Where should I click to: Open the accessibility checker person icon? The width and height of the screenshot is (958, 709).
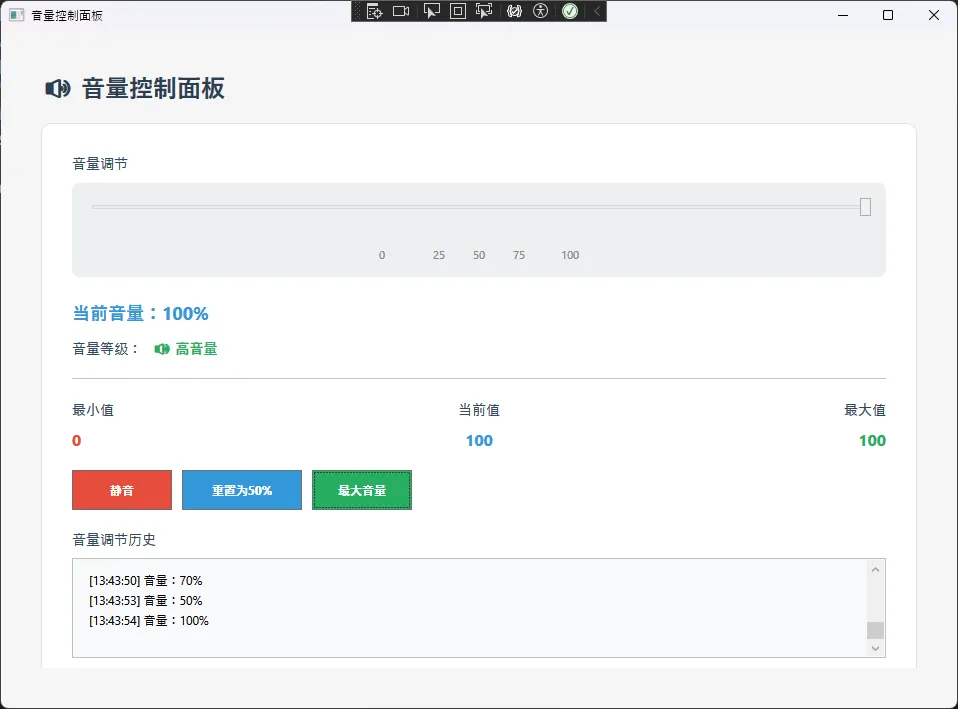point(541,11)
